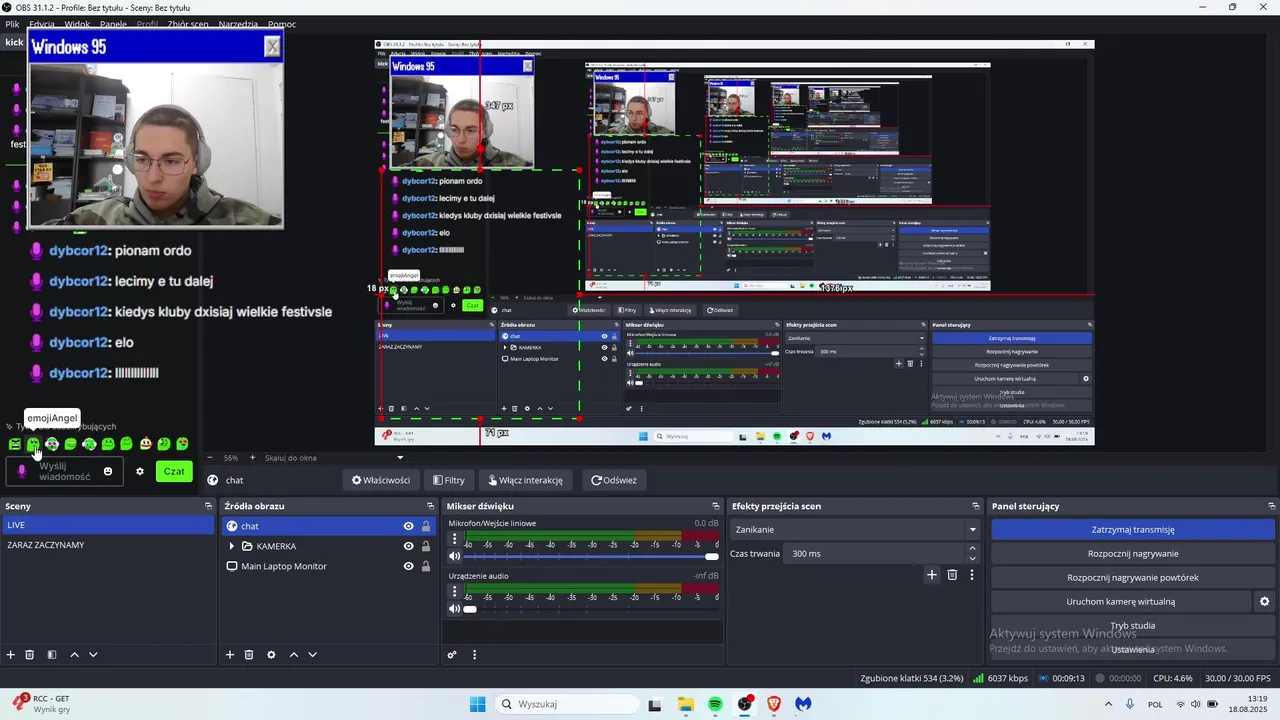Open Zanikanie transition dropdown
Screen dimensions: 1280x720
pos(856,529)
